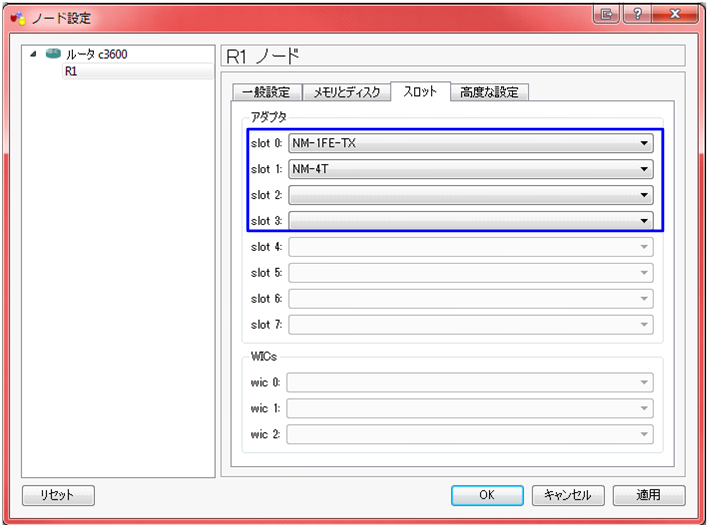The height and width of the screenshot is (528, 709).
Task: Open the empty slot 2 adapter dropdown
Action: (x=471, y=195)
